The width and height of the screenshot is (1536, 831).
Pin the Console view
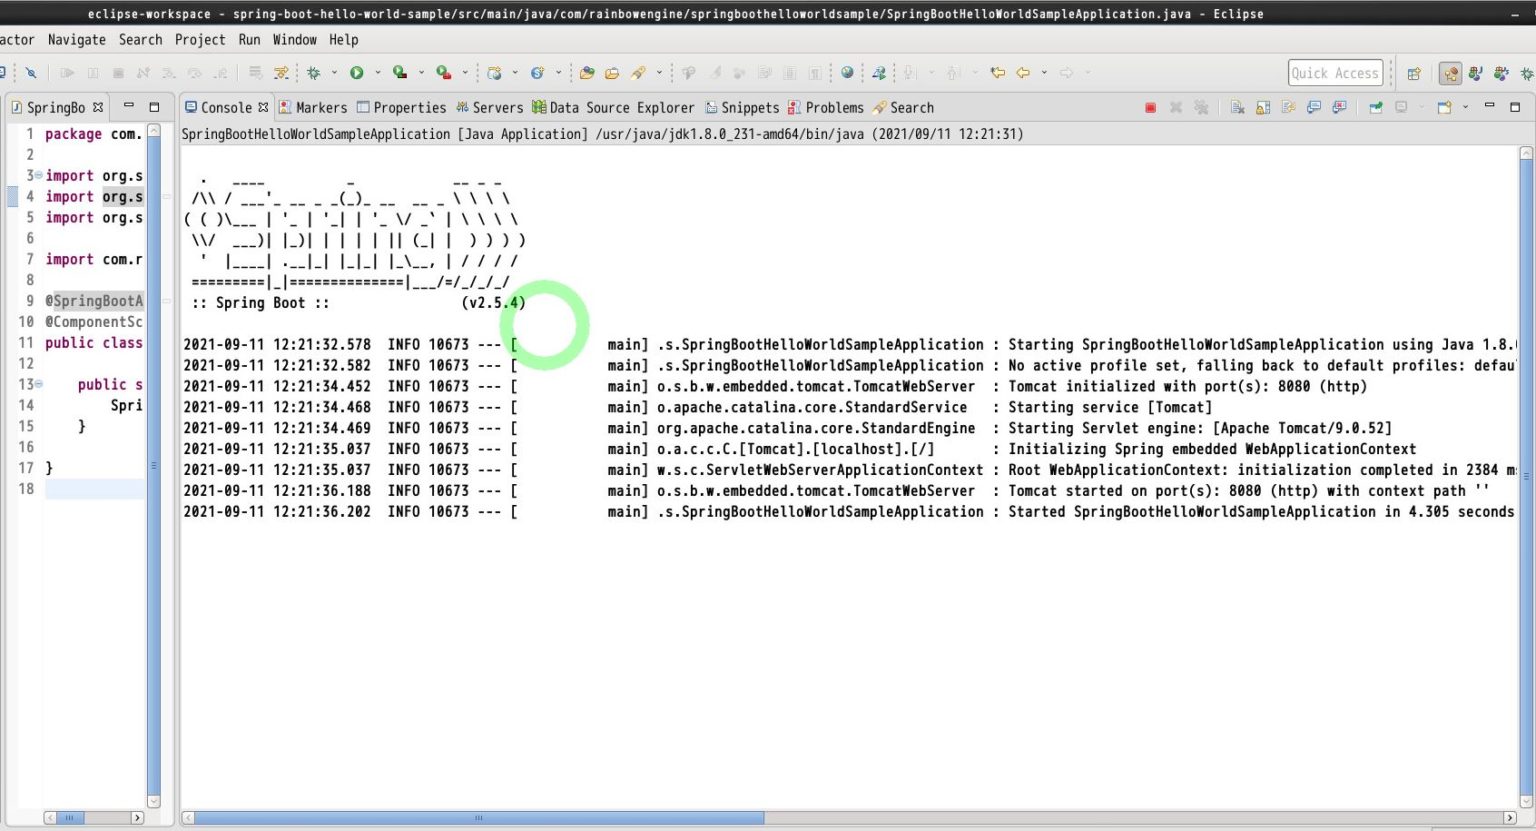click(1377, 107)
